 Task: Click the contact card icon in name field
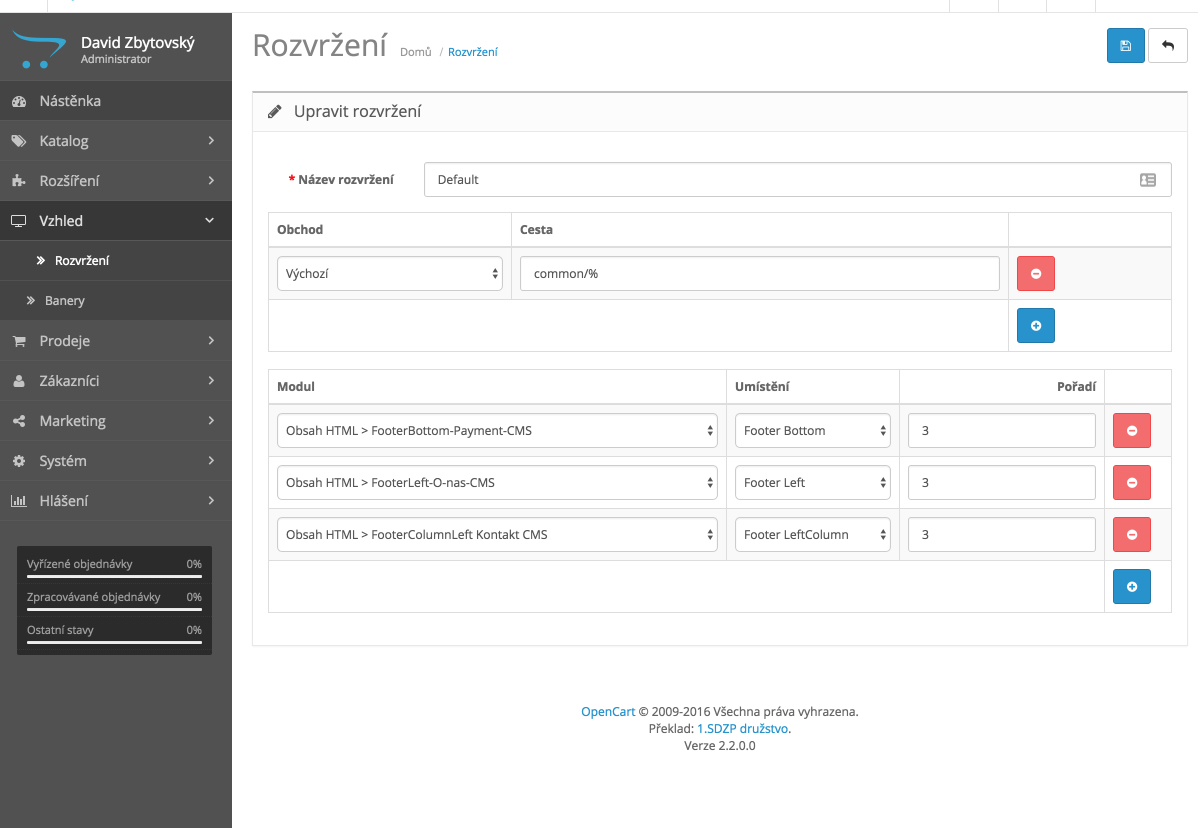coord(1148,180)
